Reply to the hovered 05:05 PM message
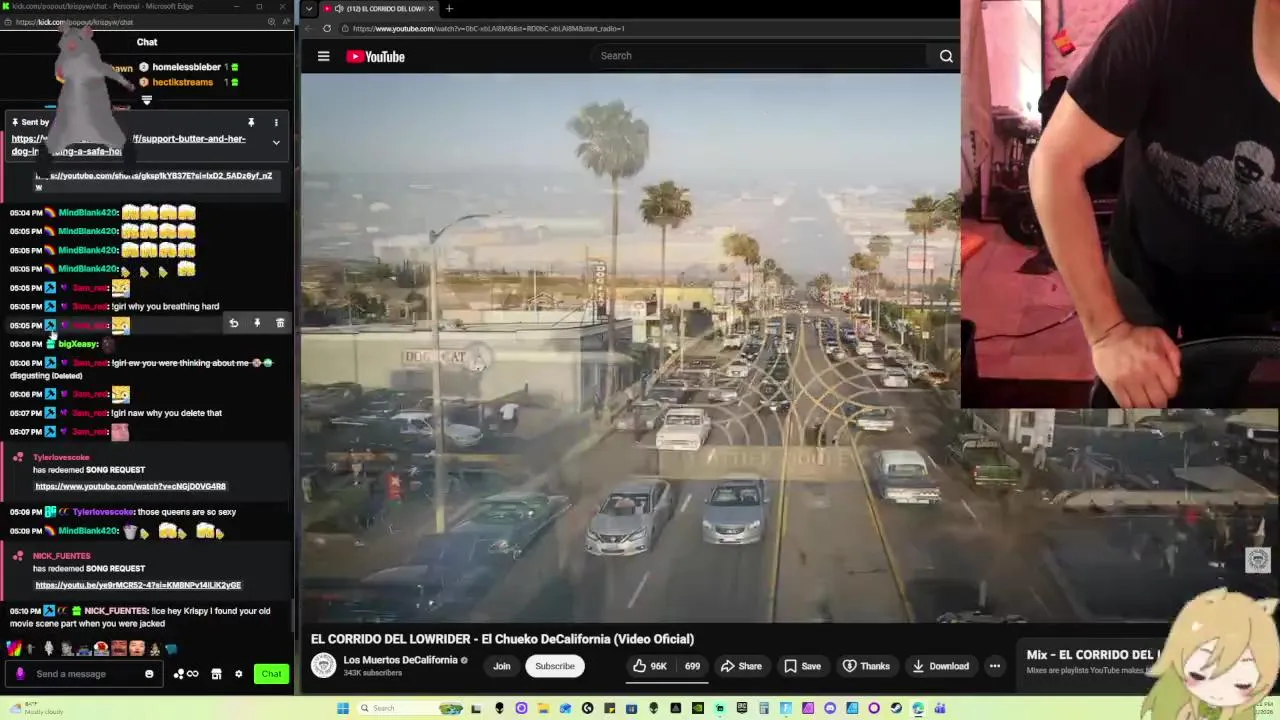Viewport: 1280px width, 720px height. click(233, 323)
